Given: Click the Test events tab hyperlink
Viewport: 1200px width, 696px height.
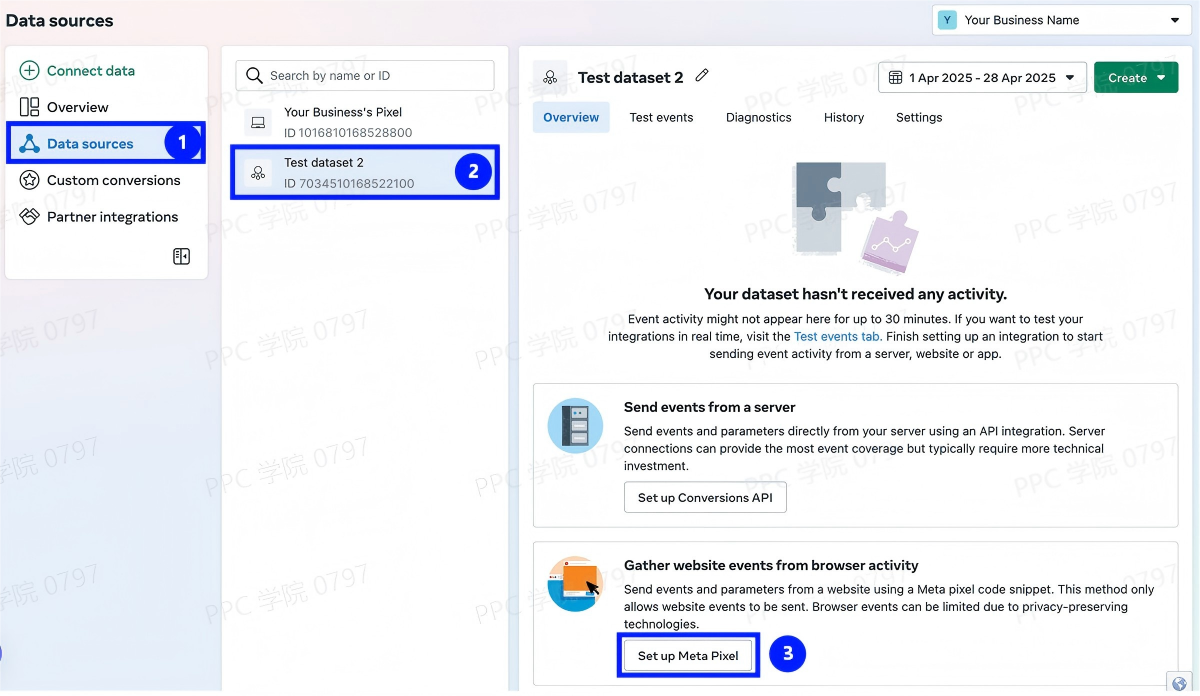Looking at the screenshot, I should (836, 337).
